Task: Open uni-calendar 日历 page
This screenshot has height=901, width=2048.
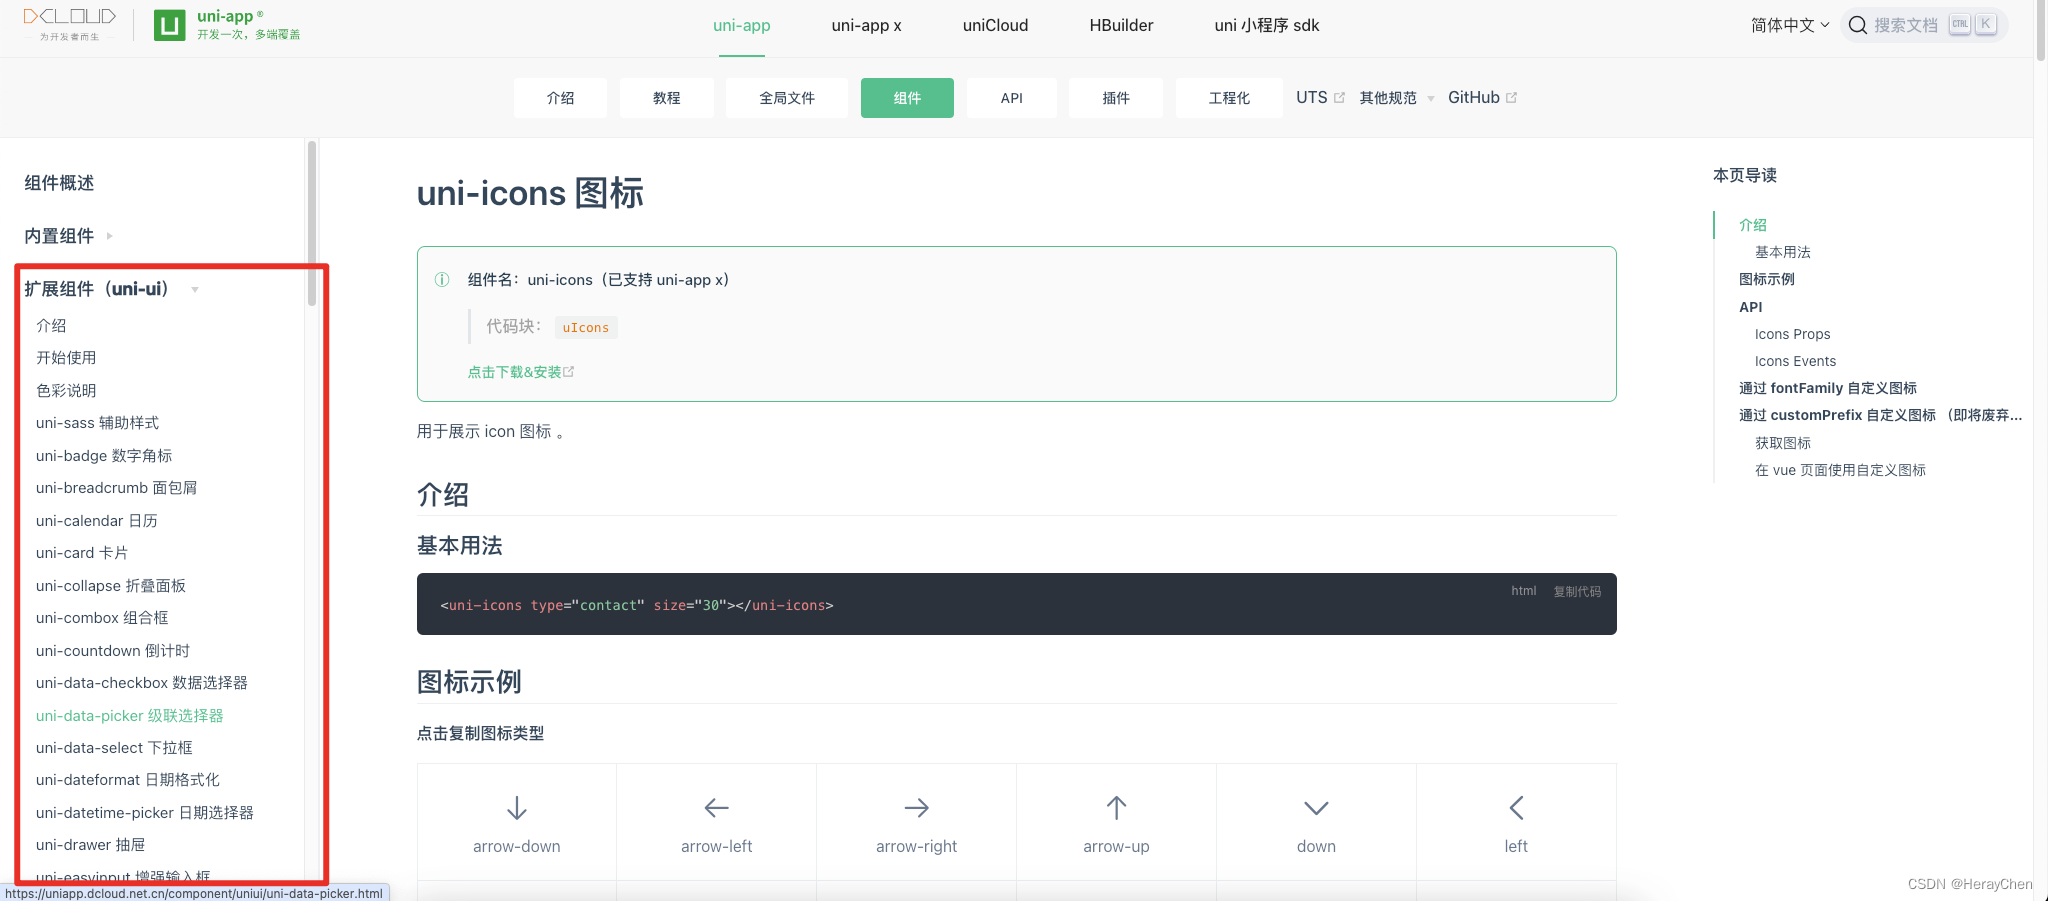Action: click(97, 521)
